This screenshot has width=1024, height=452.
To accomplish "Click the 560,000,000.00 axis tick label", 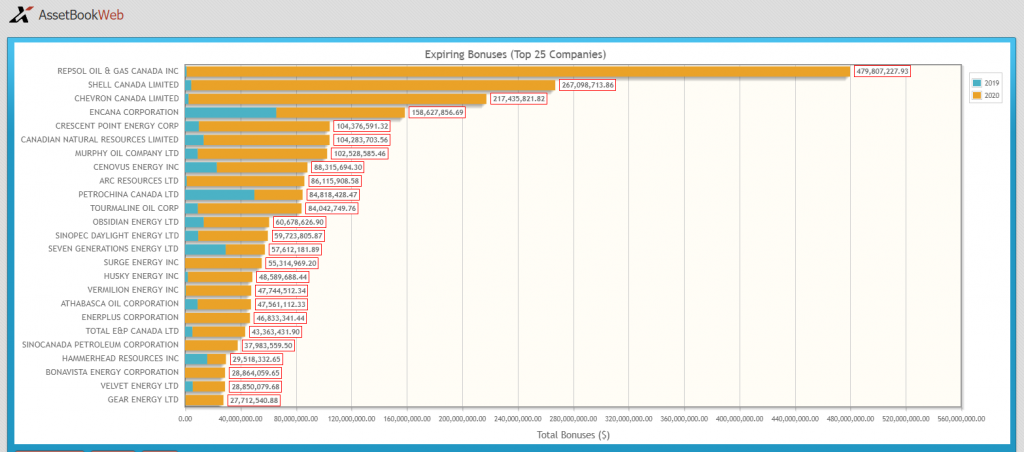I will pyautogui.click(x=960, y=418).
